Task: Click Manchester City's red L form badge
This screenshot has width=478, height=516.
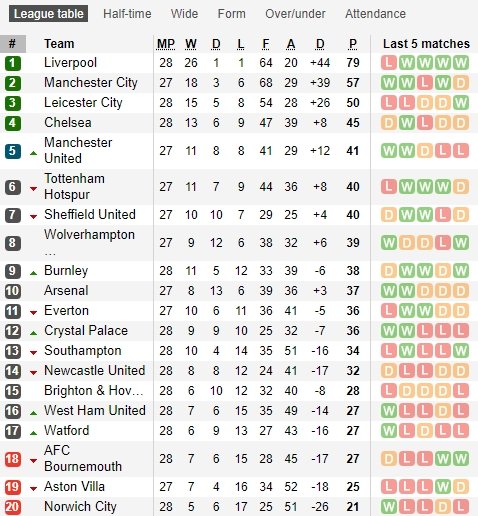Action: pos(425,83)
